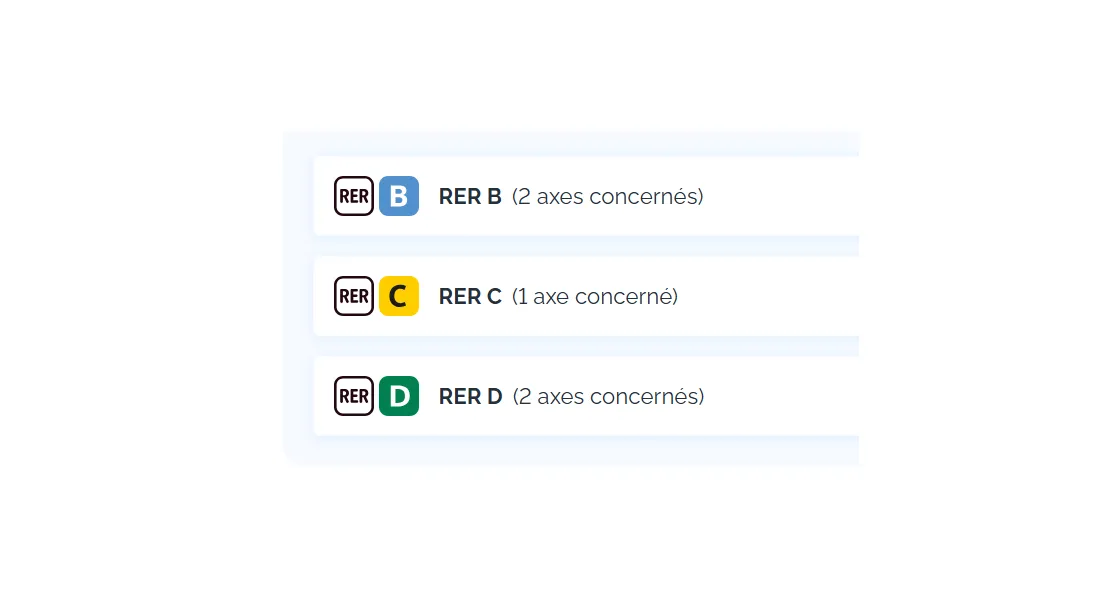Click the RER logo beside the yellow C badge

tap(354, 296)
